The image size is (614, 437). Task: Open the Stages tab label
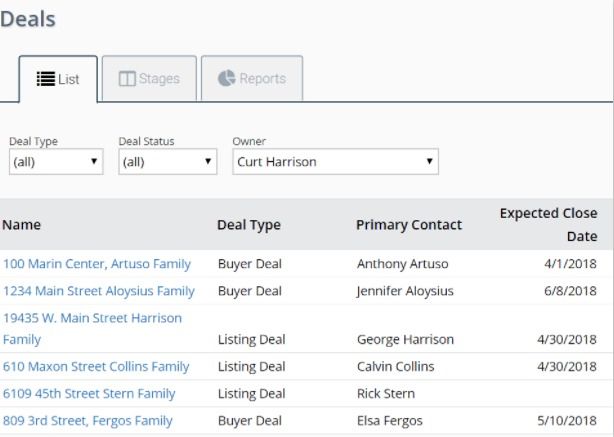(159, 79)
